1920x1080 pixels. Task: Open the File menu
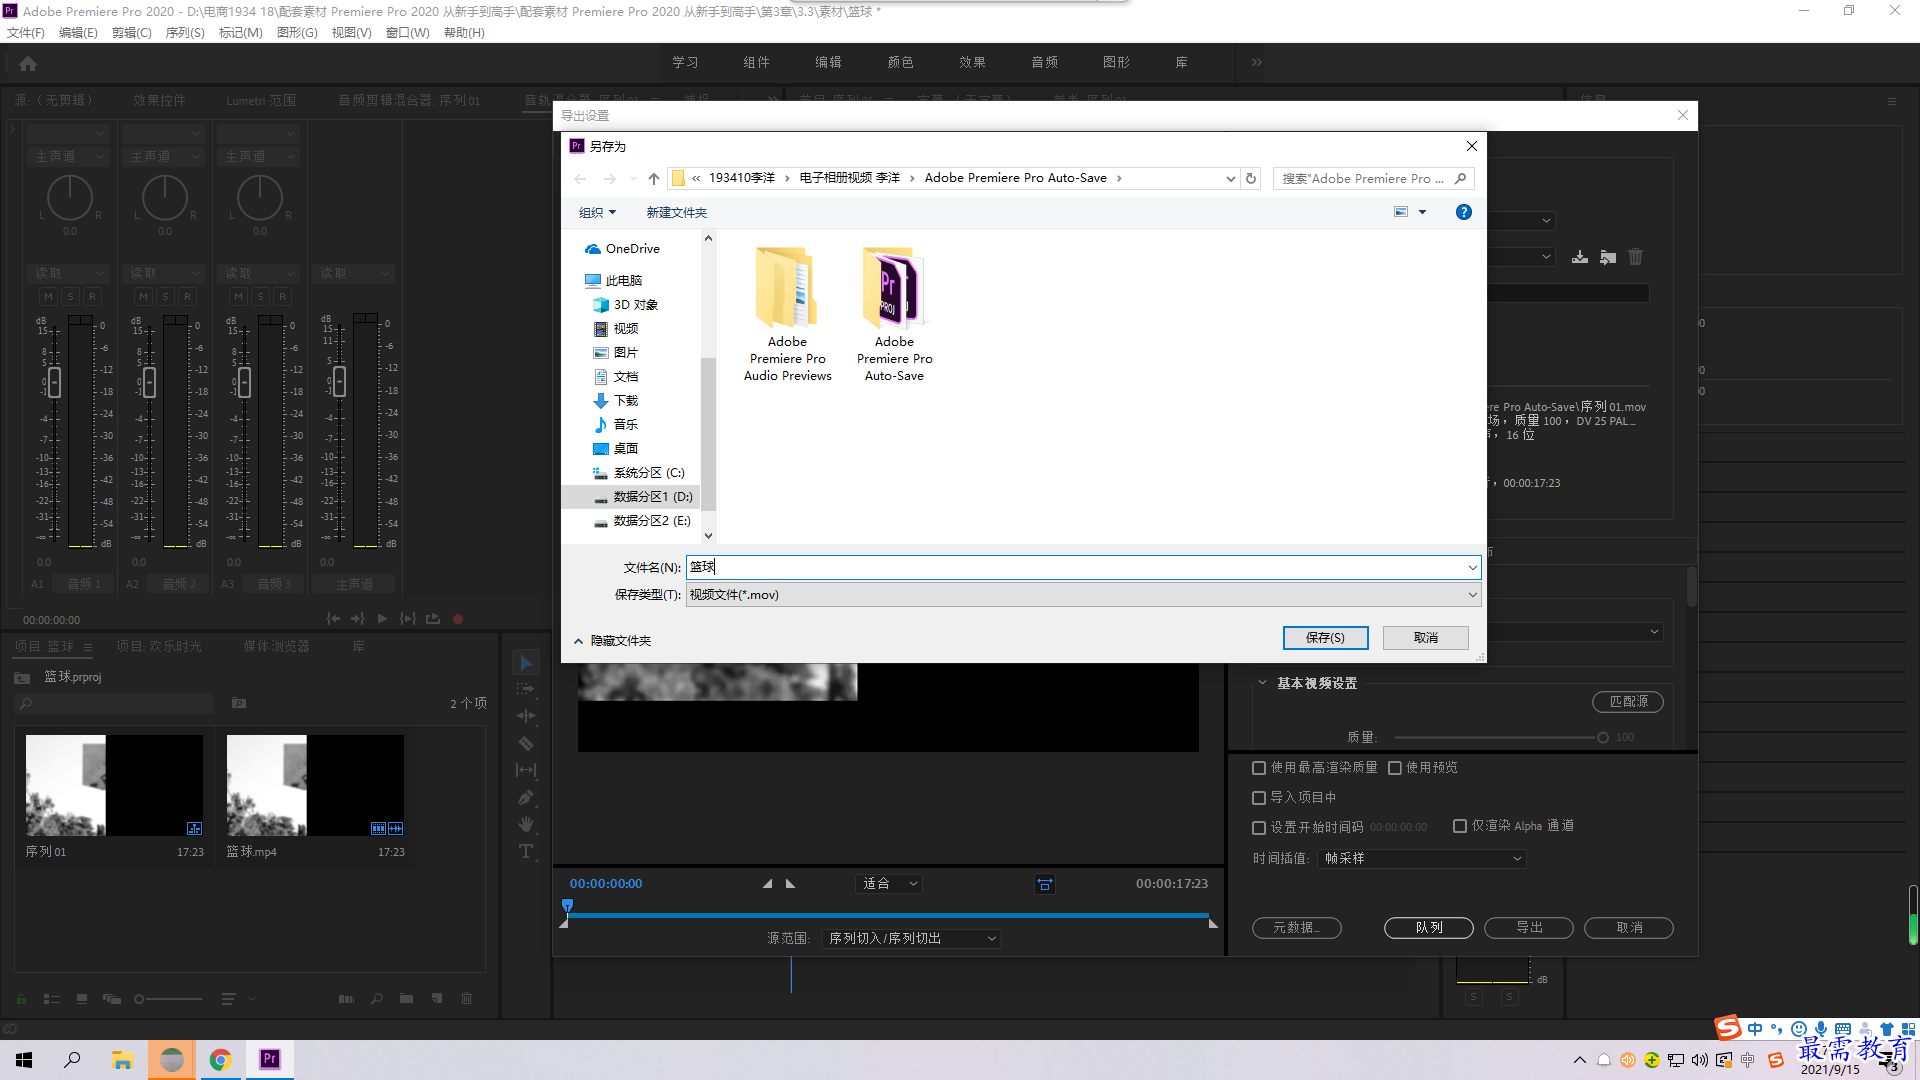(x=26, y=33)
